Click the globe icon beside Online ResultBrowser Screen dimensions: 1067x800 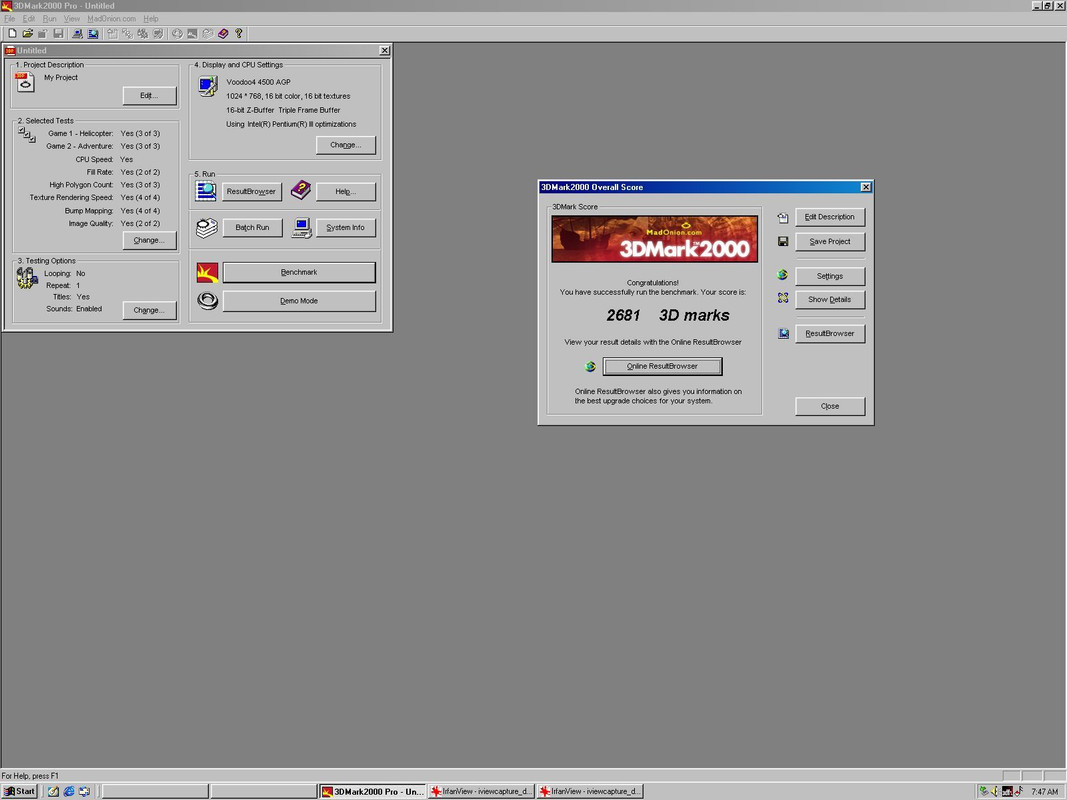pos(590,367)
